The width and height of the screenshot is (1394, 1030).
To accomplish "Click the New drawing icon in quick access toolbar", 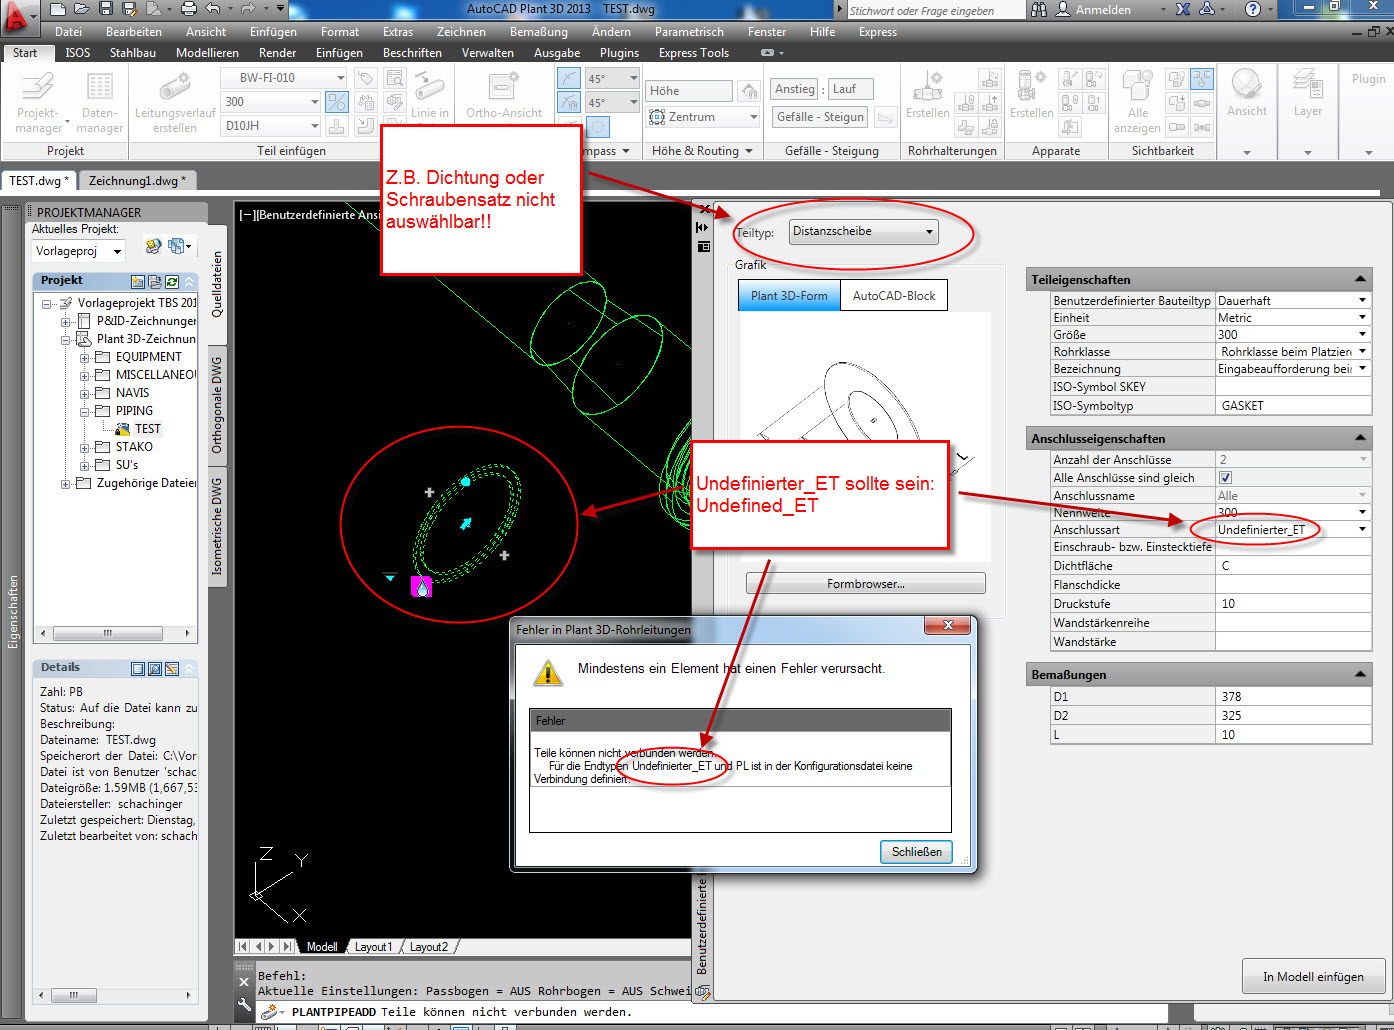I will pos(58,9).
